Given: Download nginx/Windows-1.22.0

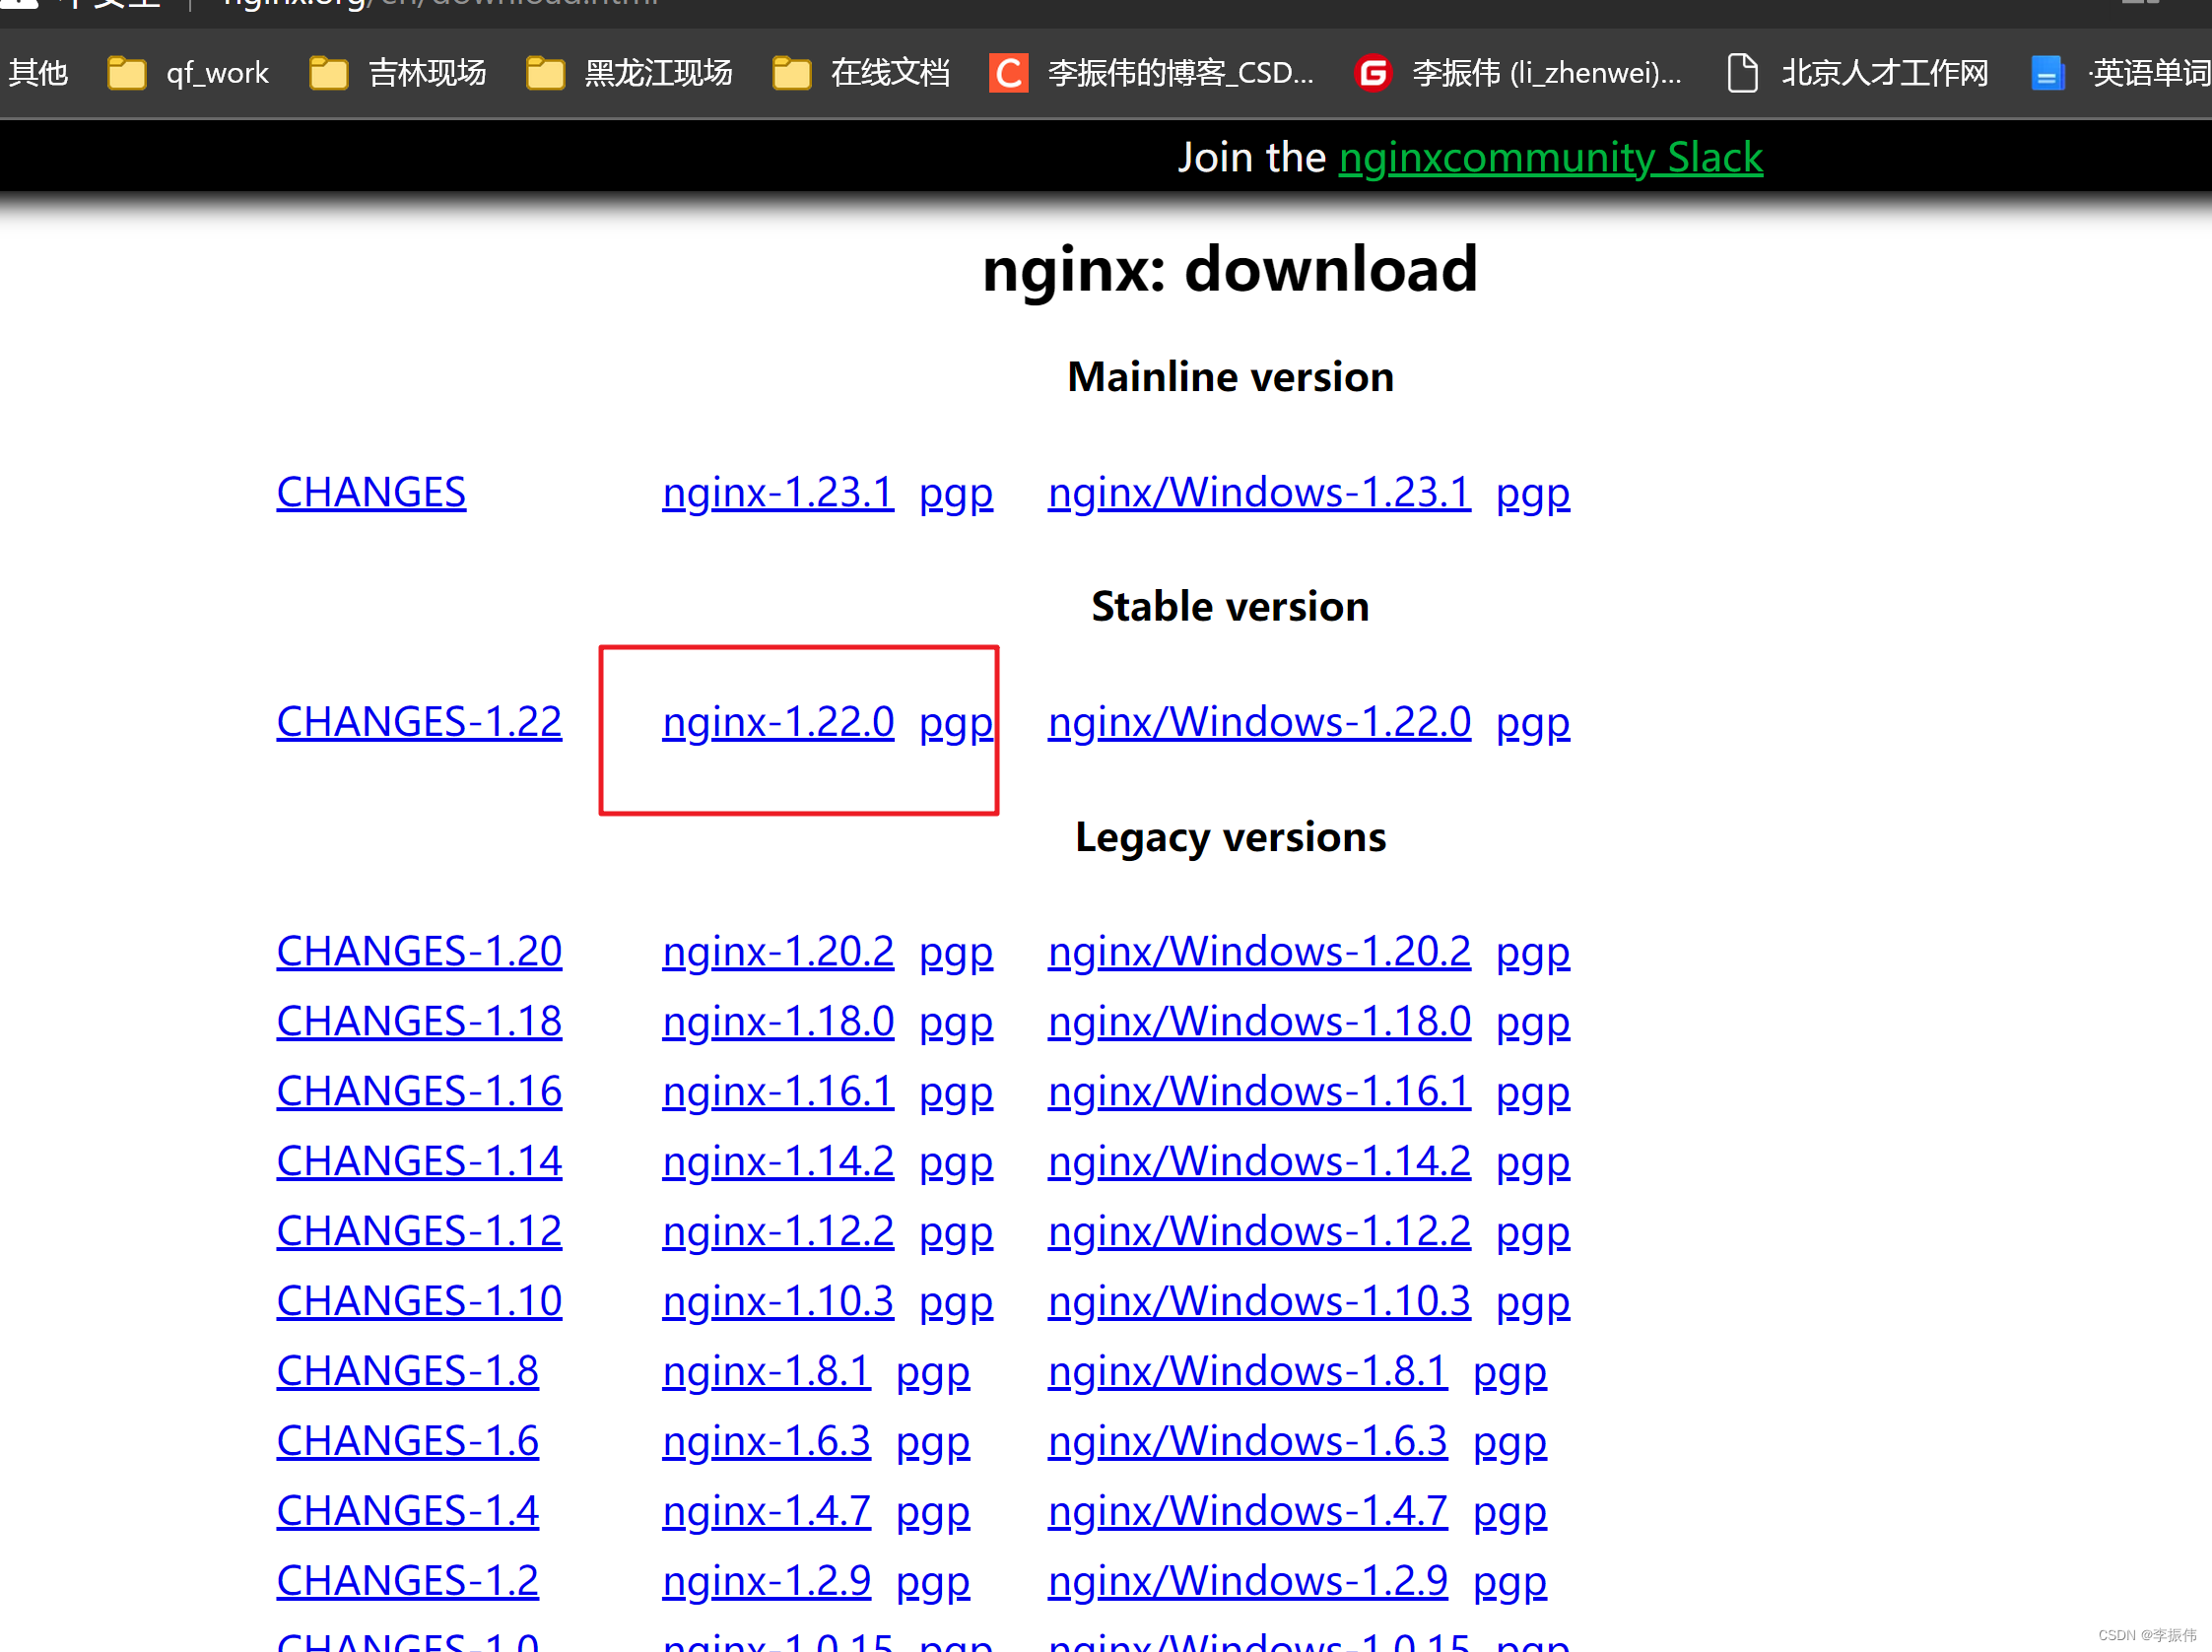Looking at the screenshot, I should [1260, 722].
